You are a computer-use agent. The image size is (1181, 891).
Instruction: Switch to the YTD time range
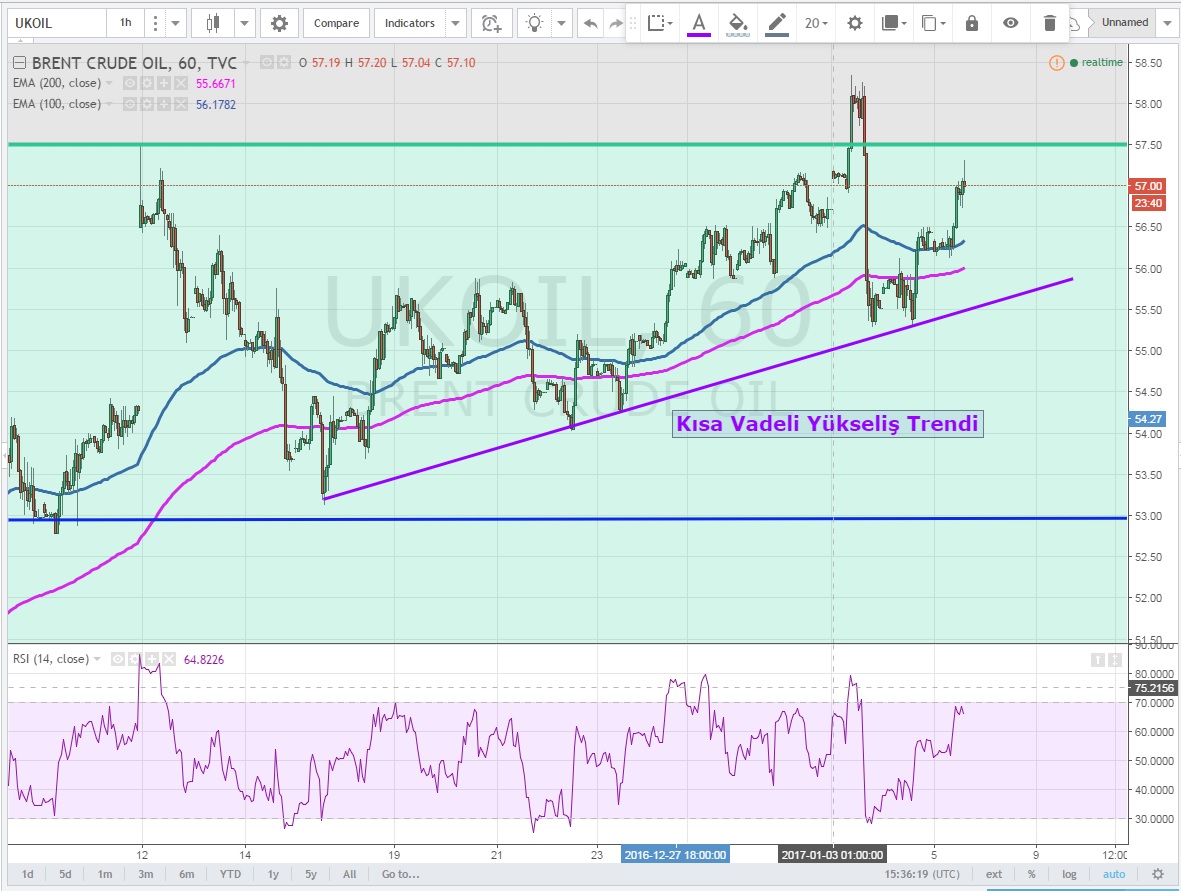pyautogui.click(x=231, y=874)
